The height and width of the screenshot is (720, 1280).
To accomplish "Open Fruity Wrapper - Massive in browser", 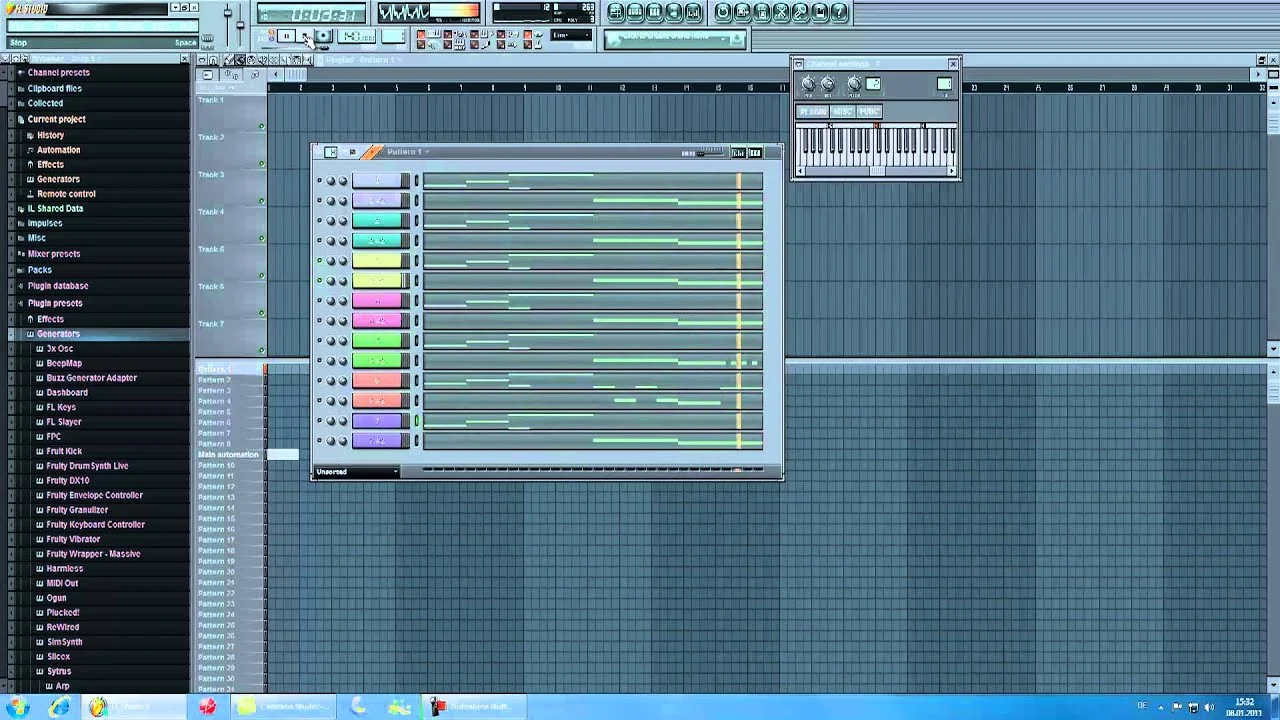I will coord(93,554).
